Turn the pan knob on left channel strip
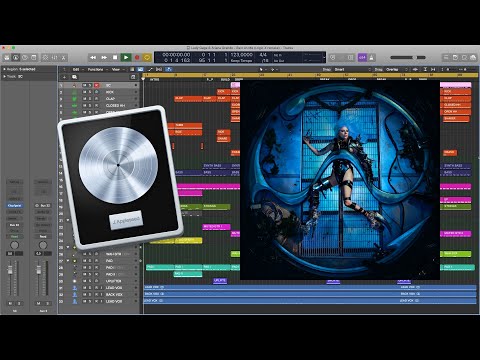 click(x=14, y=245)
